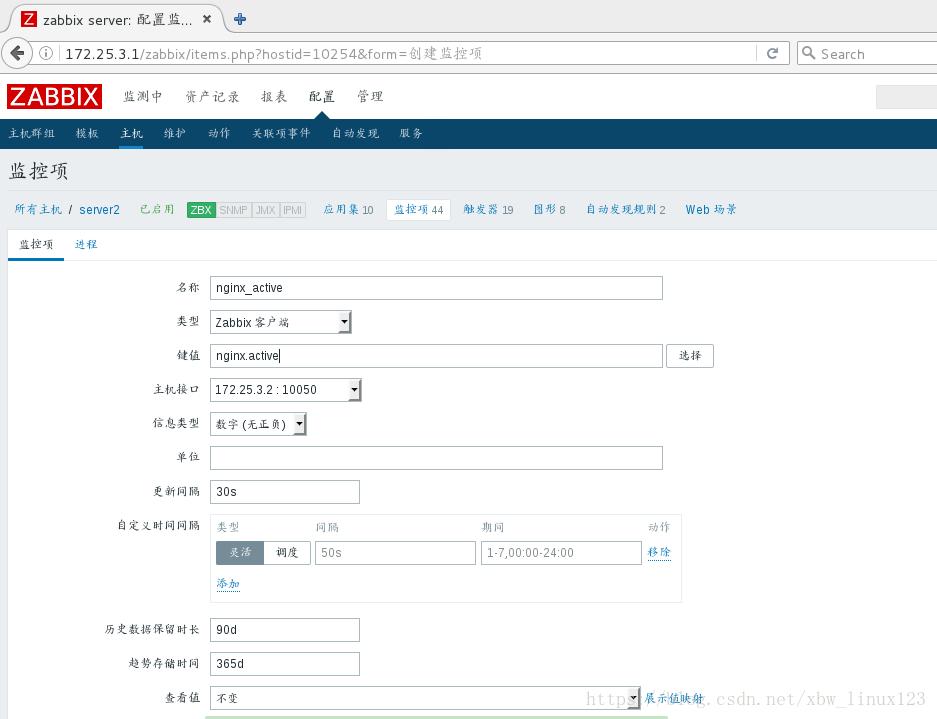937x719 pixels.
Task: Open the 触发器 19 link
Action: pyautogui.click(x=488, y=209)
